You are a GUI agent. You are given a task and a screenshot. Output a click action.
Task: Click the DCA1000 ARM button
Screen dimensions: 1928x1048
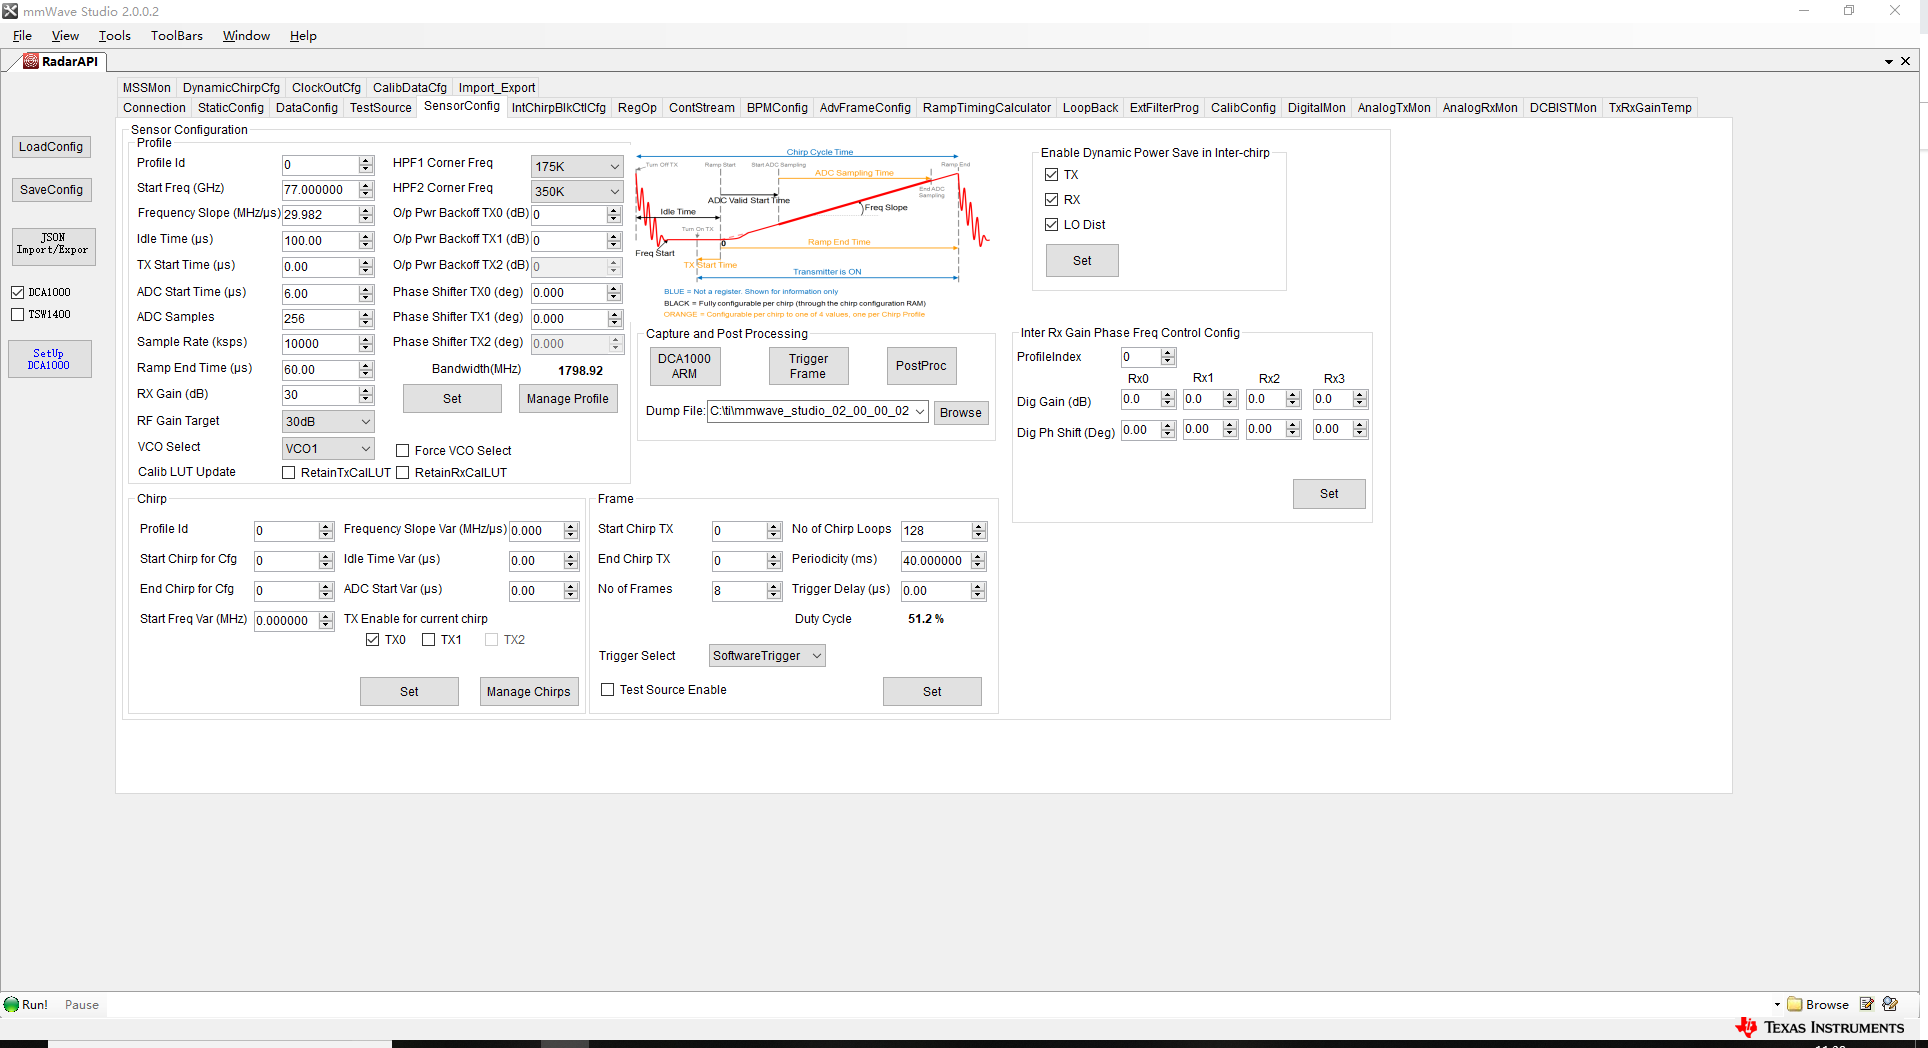(x=685, y=366)
